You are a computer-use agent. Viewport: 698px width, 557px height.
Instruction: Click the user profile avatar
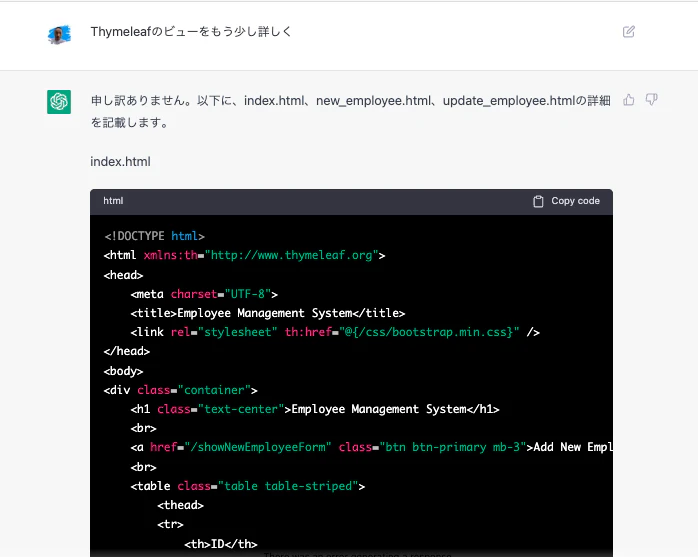click(59, 35)
